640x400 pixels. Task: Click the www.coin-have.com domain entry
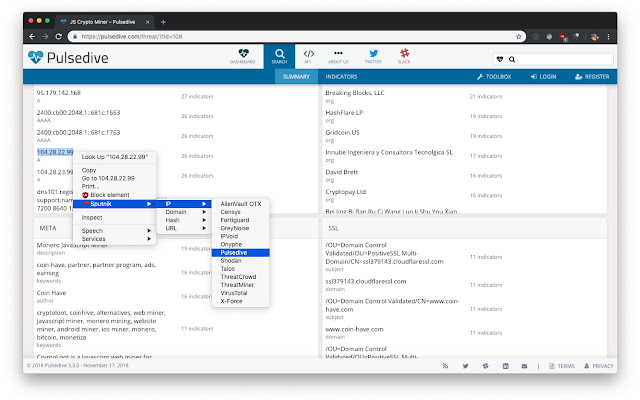pos(354,329)
